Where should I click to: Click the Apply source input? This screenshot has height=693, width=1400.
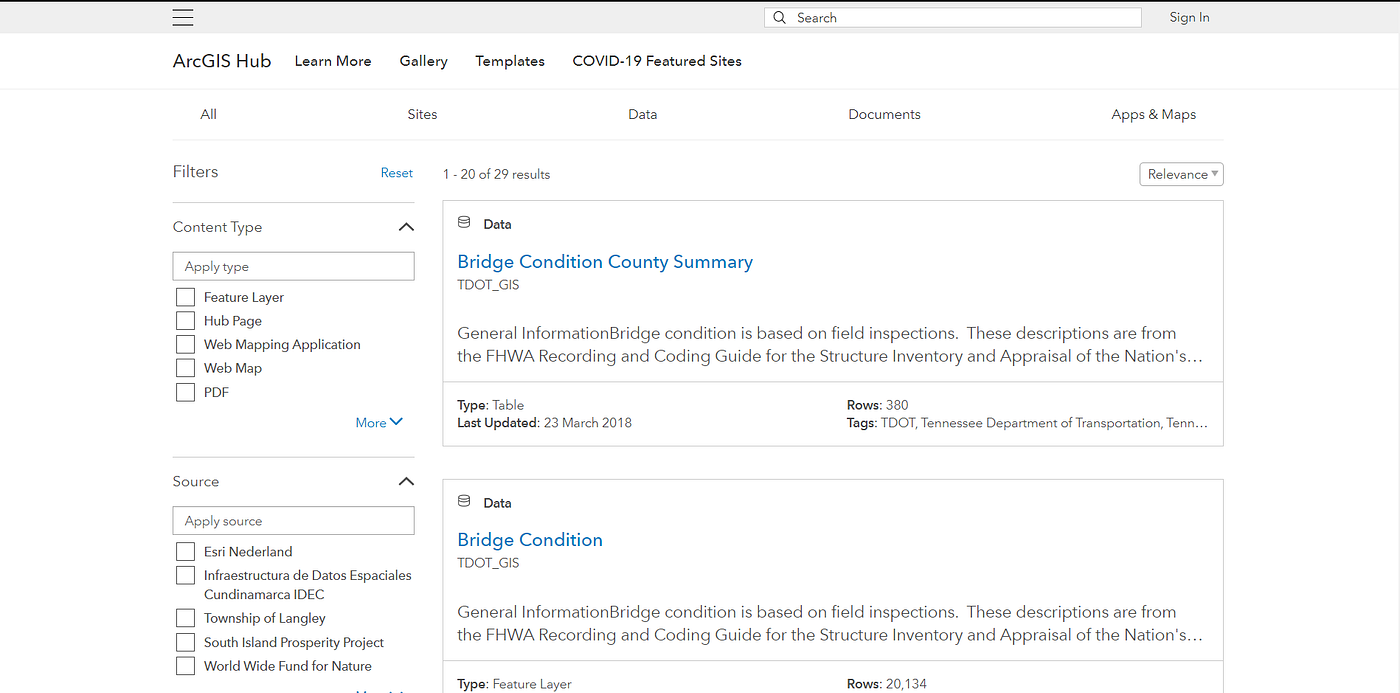(x=293, y=520)
